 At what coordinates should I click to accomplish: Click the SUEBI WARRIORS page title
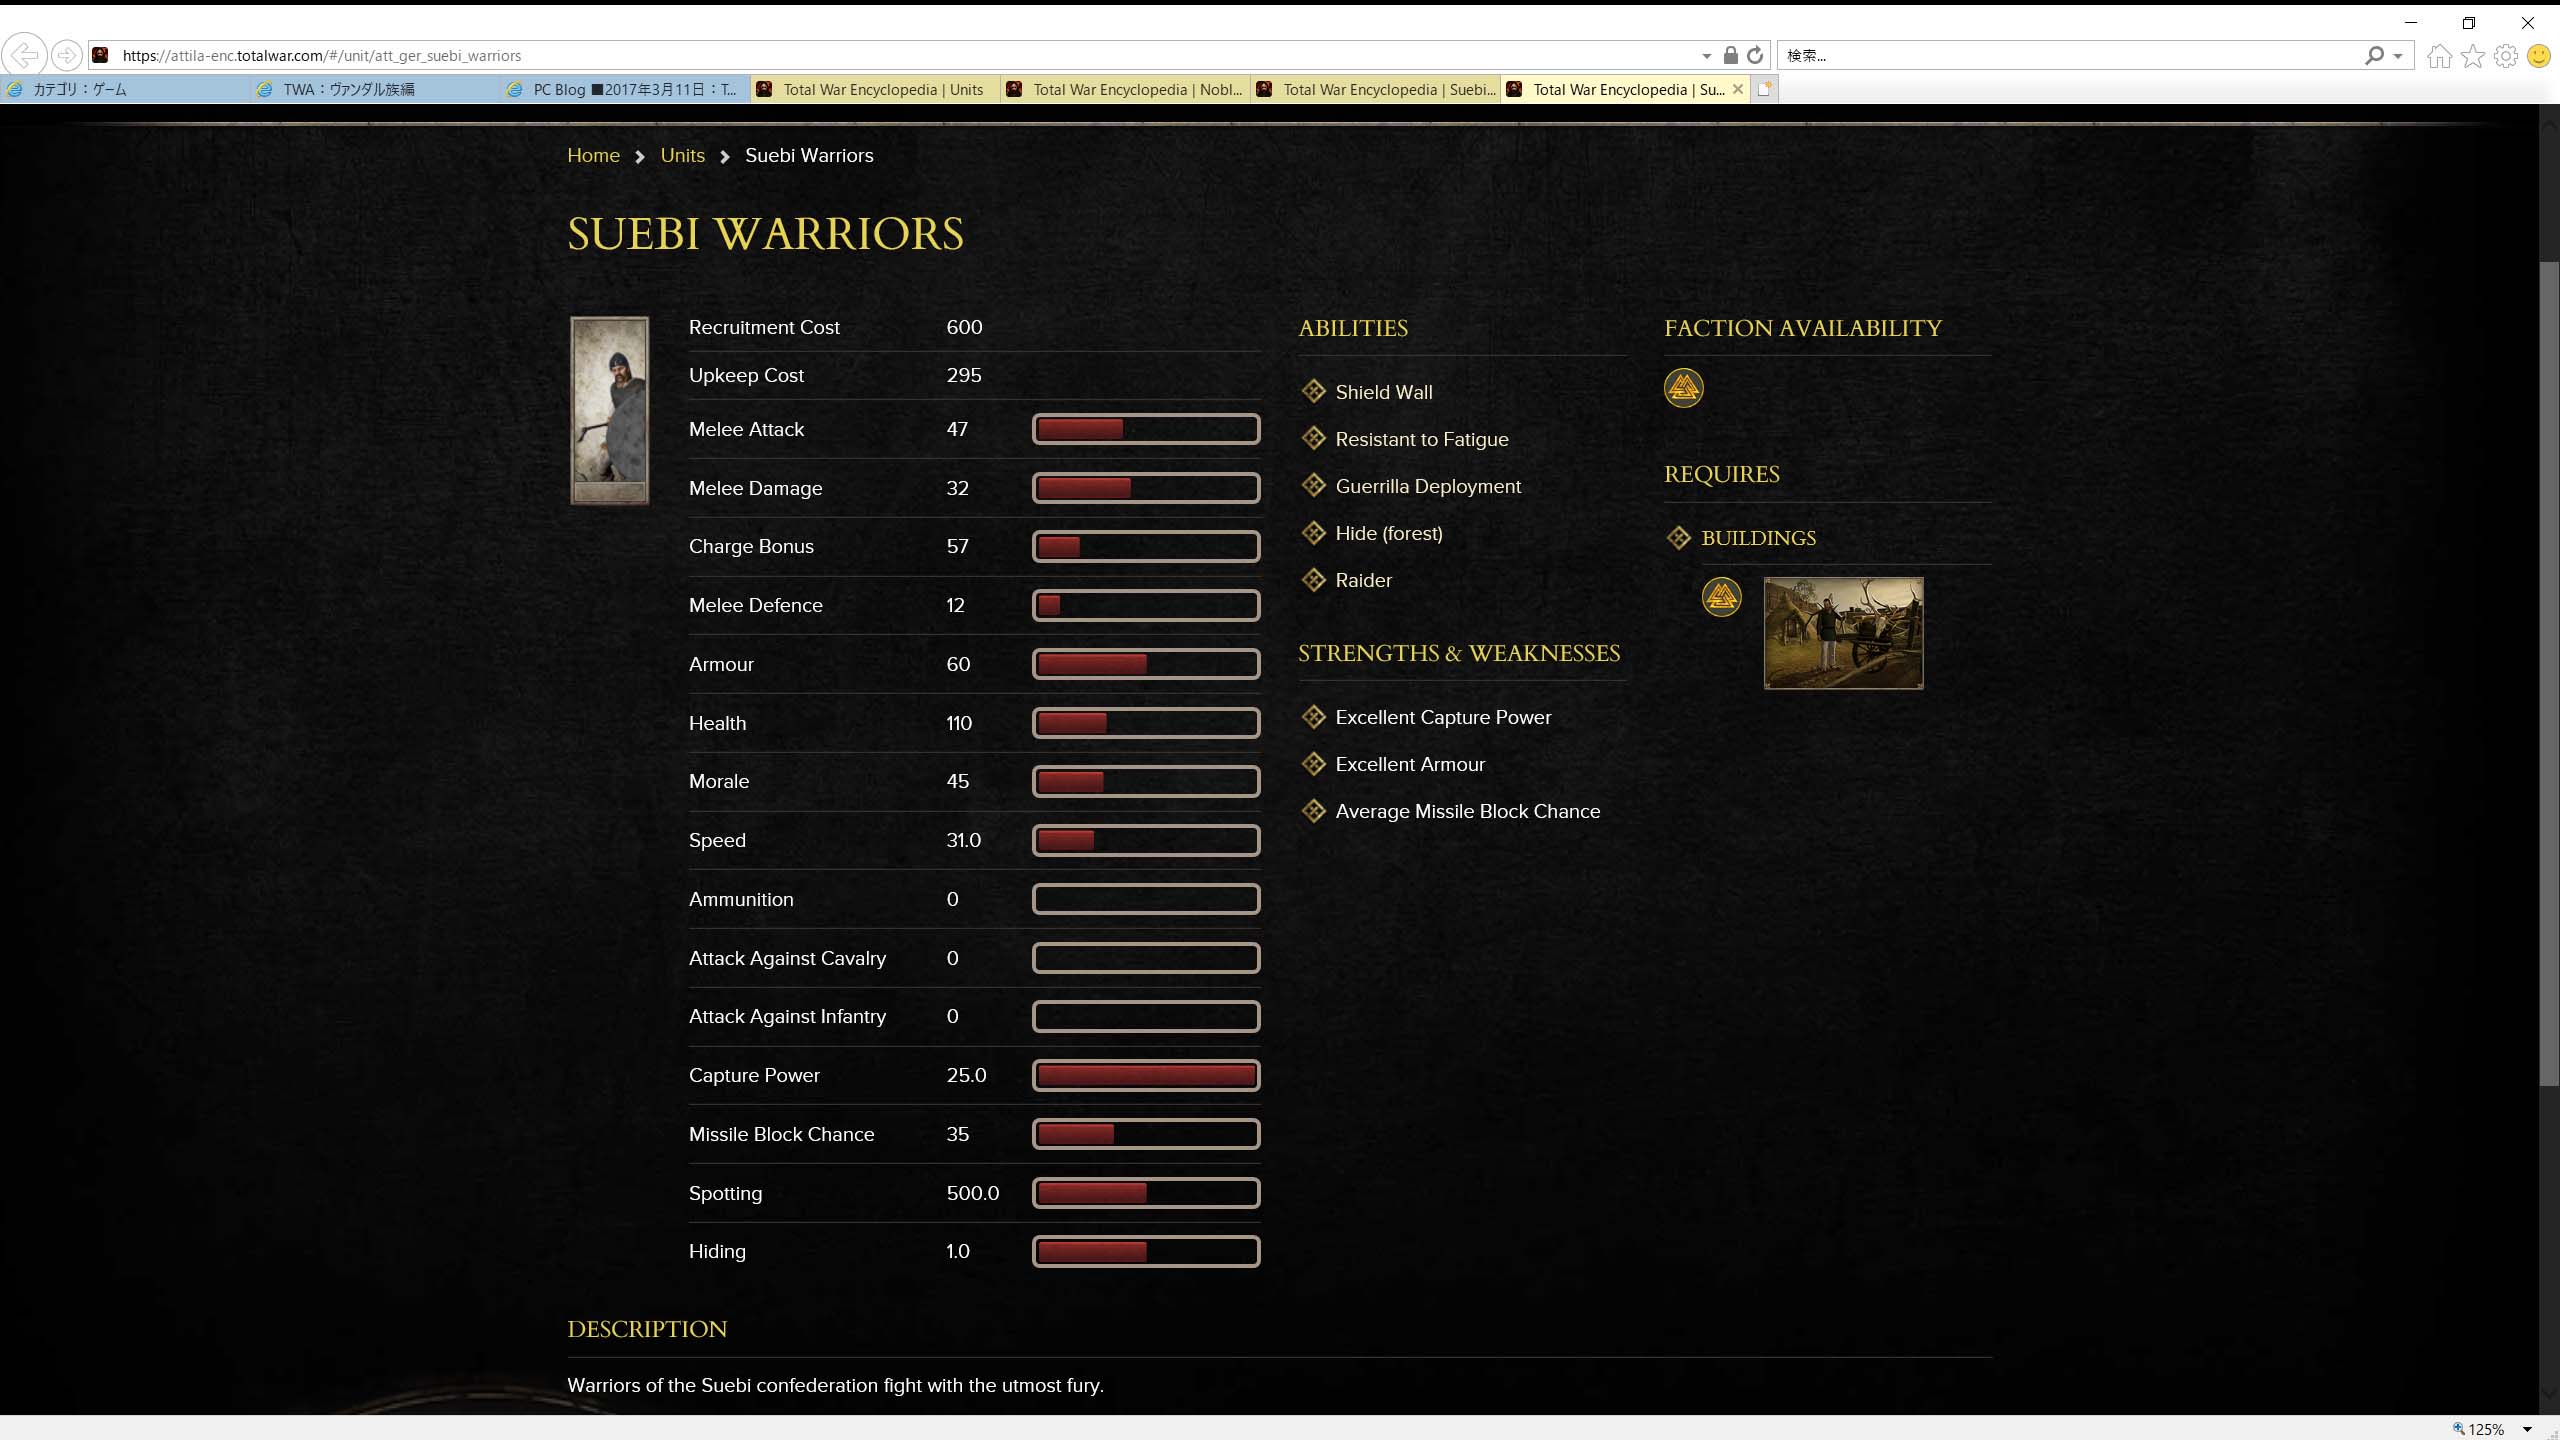tap(765, 234)
